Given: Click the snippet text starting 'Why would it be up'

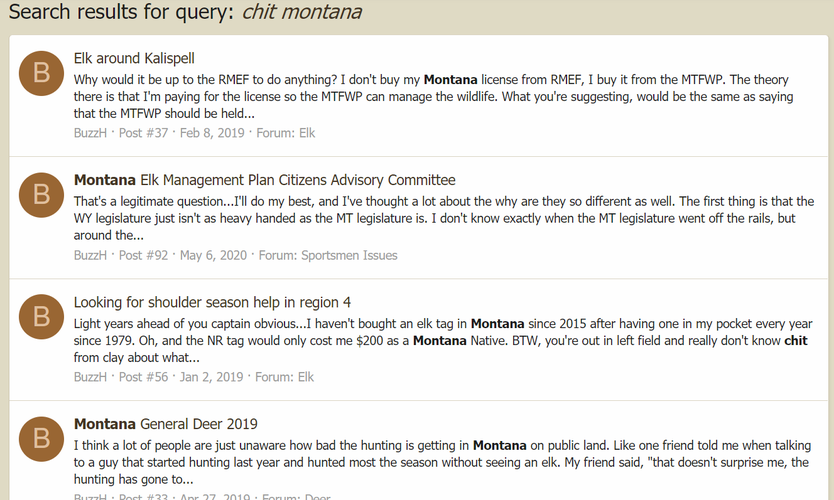Looking at the screenshot, I should pyautogui.click(x=433, y=96).
